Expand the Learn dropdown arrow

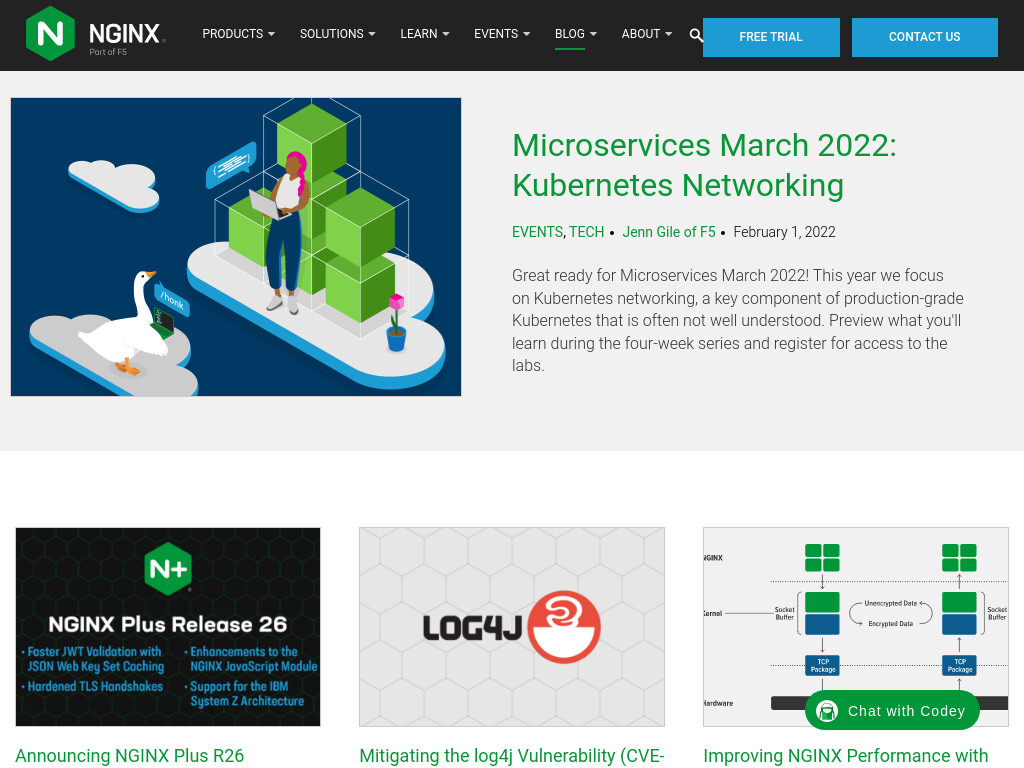click(x=445, y=34)
